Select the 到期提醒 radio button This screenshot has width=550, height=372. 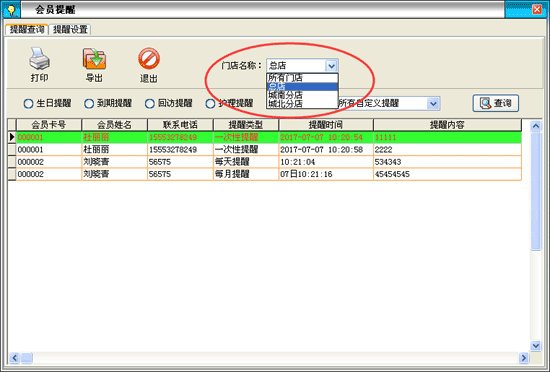pyautogui.click(x=89, y=103)
